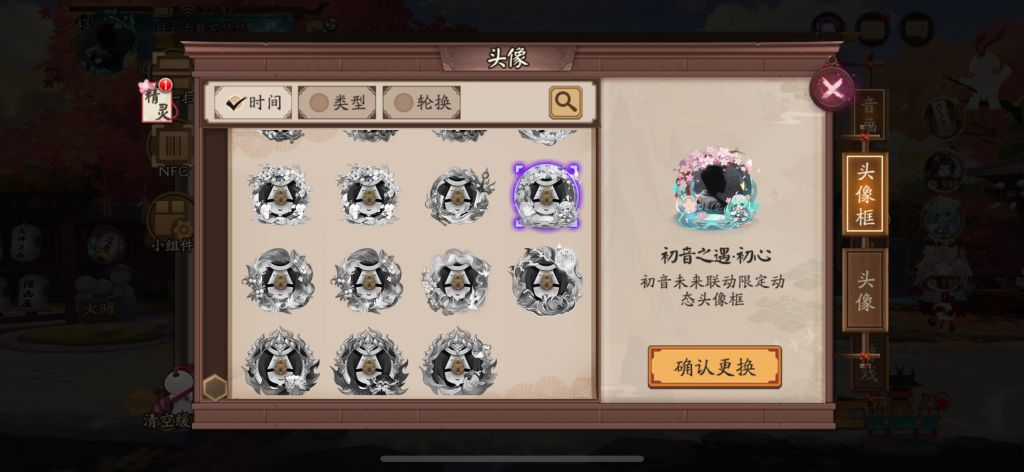The height and width of the screenshot is (472, 1024).
Task: Switch to the 头像框 side tab
Action: [865, 194]
